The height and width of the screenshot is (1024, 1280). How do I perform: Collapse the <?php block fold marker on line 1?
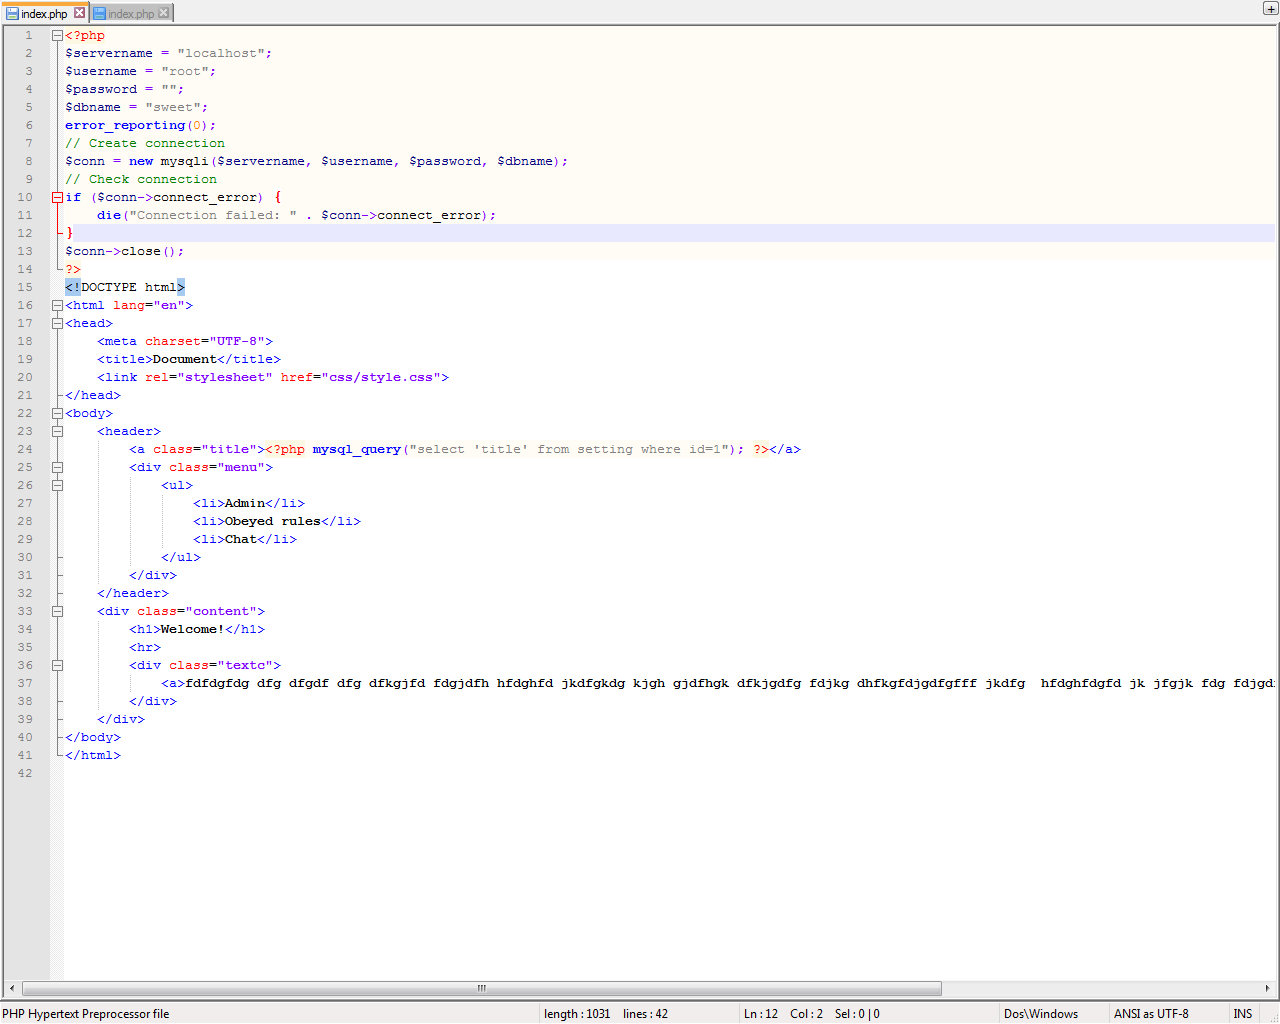click(x=57, y=35)
